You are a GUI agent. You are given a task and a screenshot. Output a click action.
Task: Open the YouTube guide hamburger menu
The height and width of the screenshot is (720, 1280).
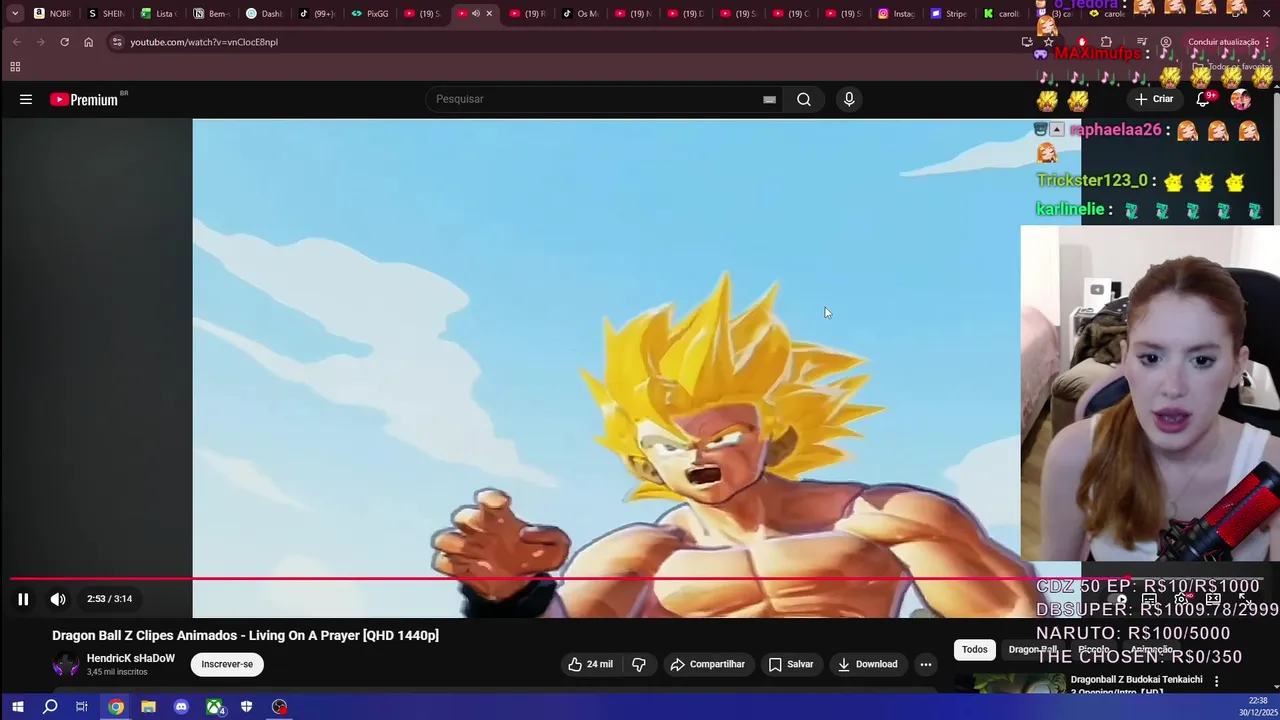pos(26,99)
